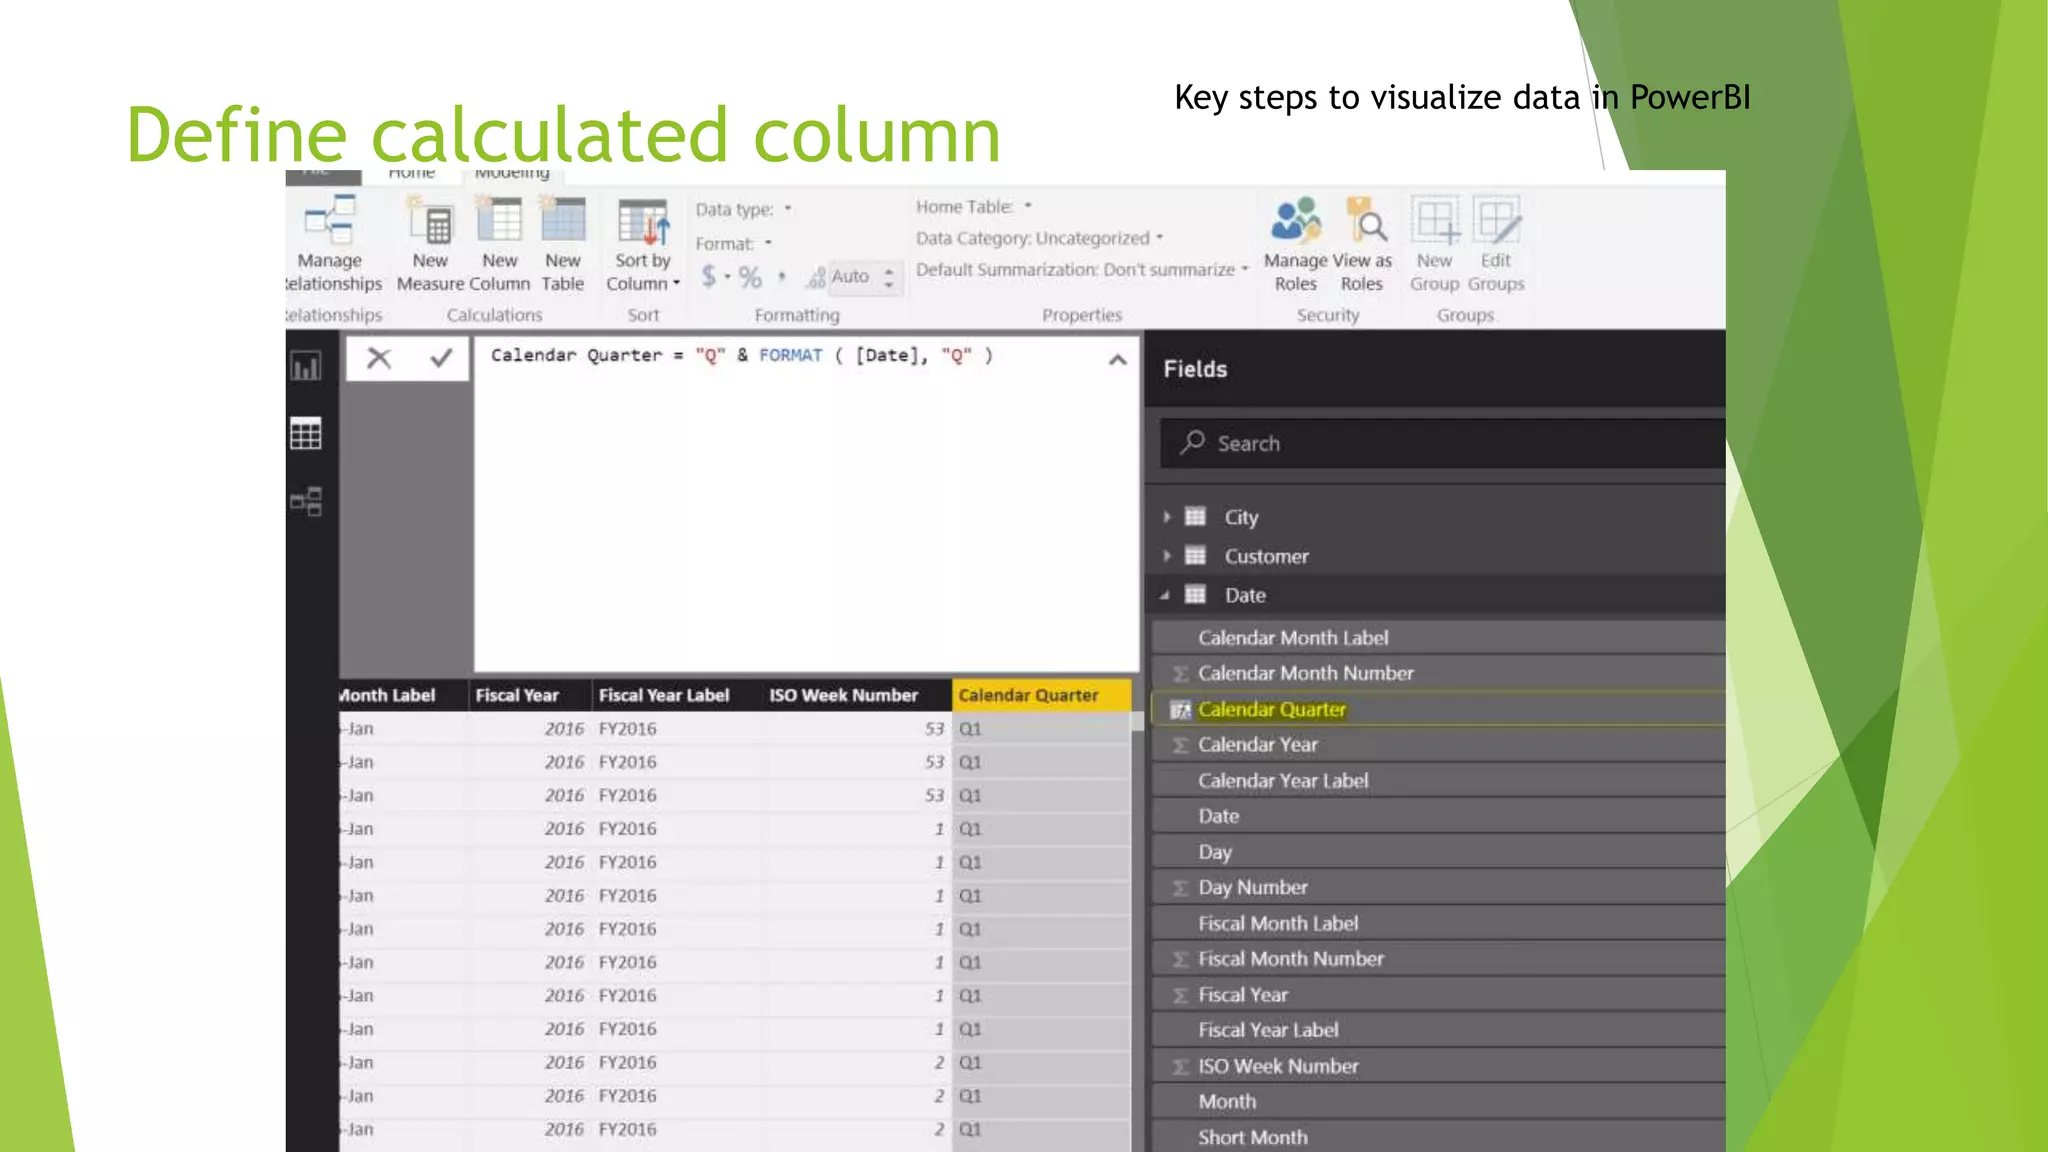Viewport: 2048px width, 1152px height.
Task: Collapse the Date table
Action: (1165, 595)
